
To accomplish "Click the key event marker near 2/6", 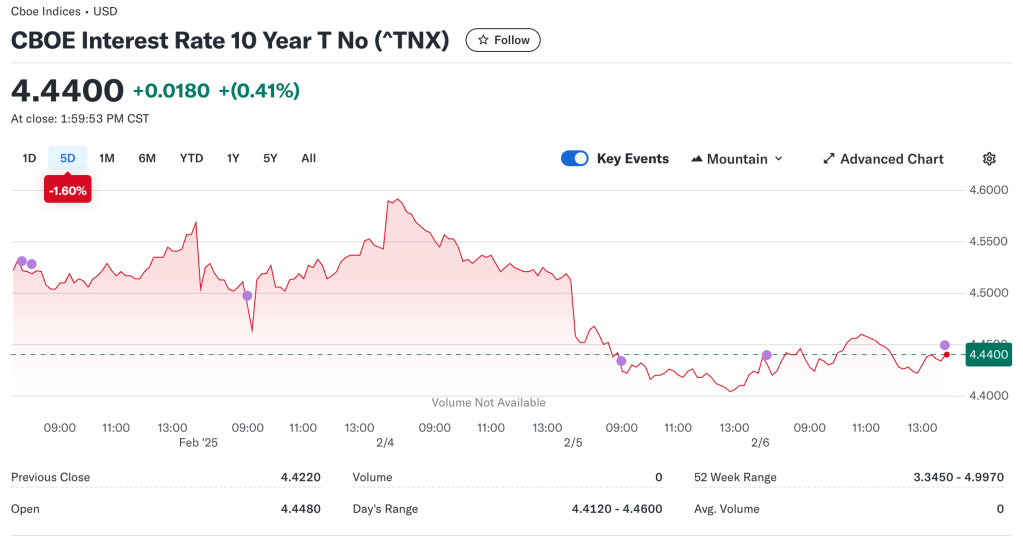I will 767,355.
